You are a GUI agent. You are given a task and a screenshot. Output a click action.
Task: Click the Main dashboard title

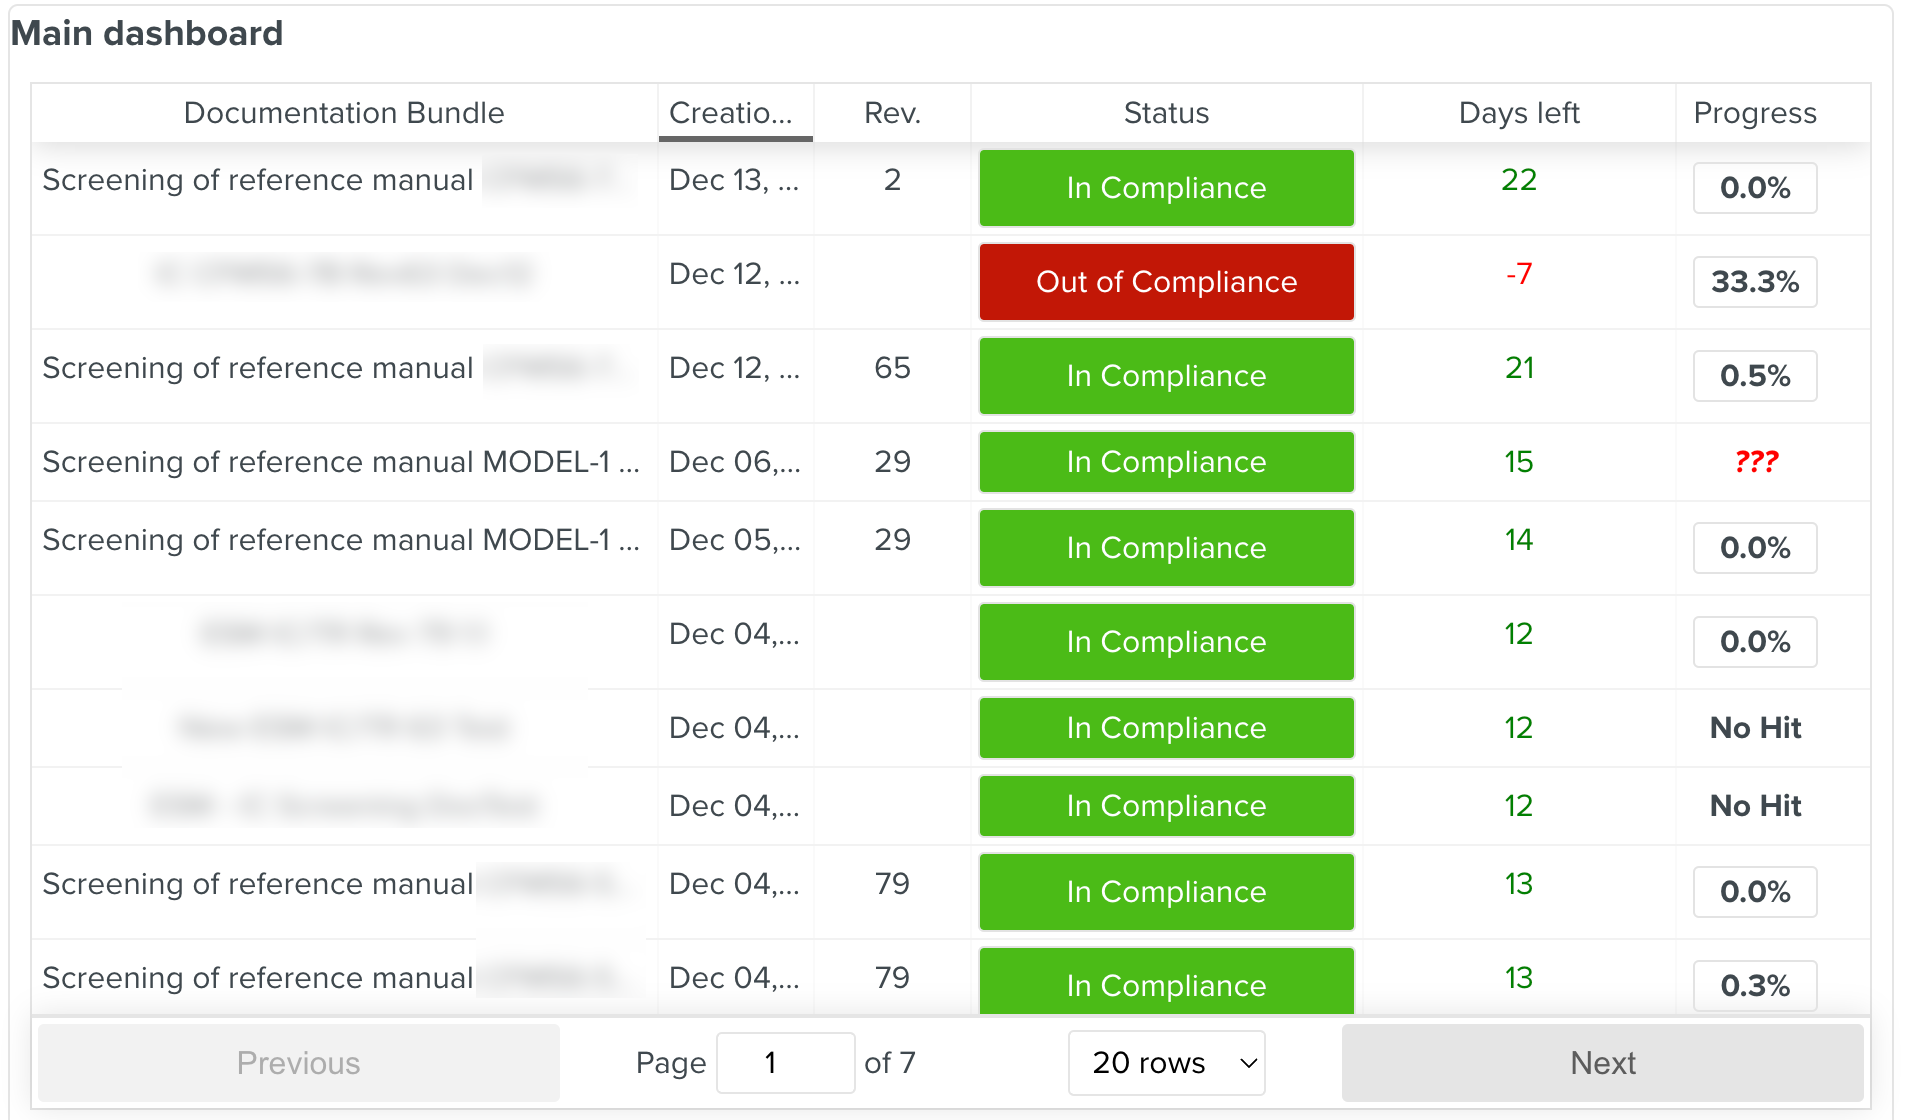(x=146, y=33)
